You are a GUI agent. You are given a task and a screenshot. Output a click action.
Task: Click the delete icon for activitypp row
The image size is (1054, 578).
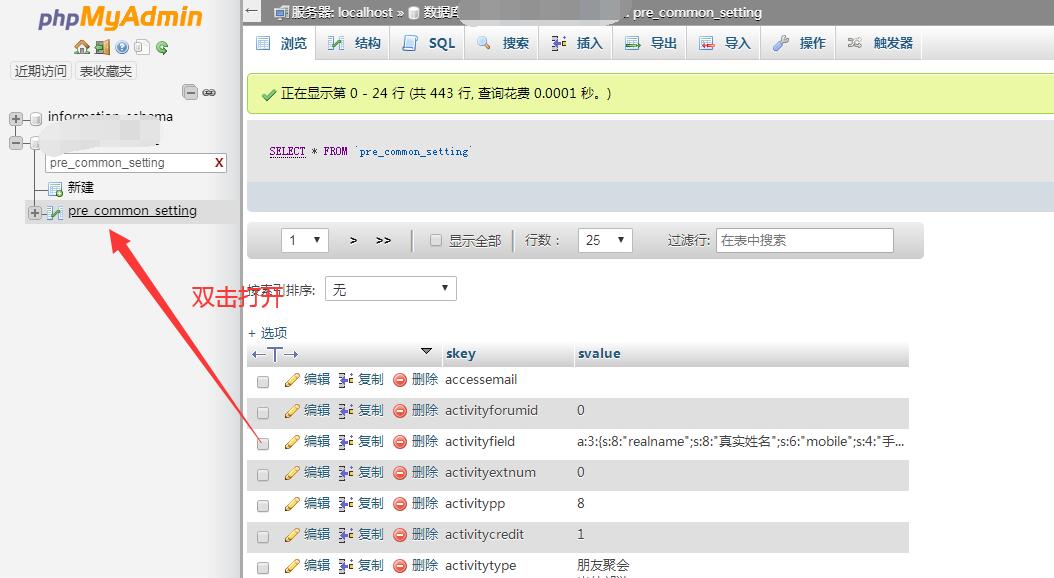(400, 504)
